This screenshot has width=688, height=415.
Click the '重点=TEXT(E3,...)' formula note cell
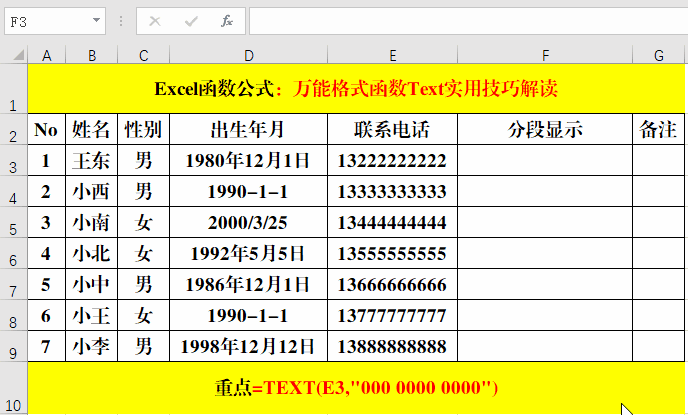(356, 388)
